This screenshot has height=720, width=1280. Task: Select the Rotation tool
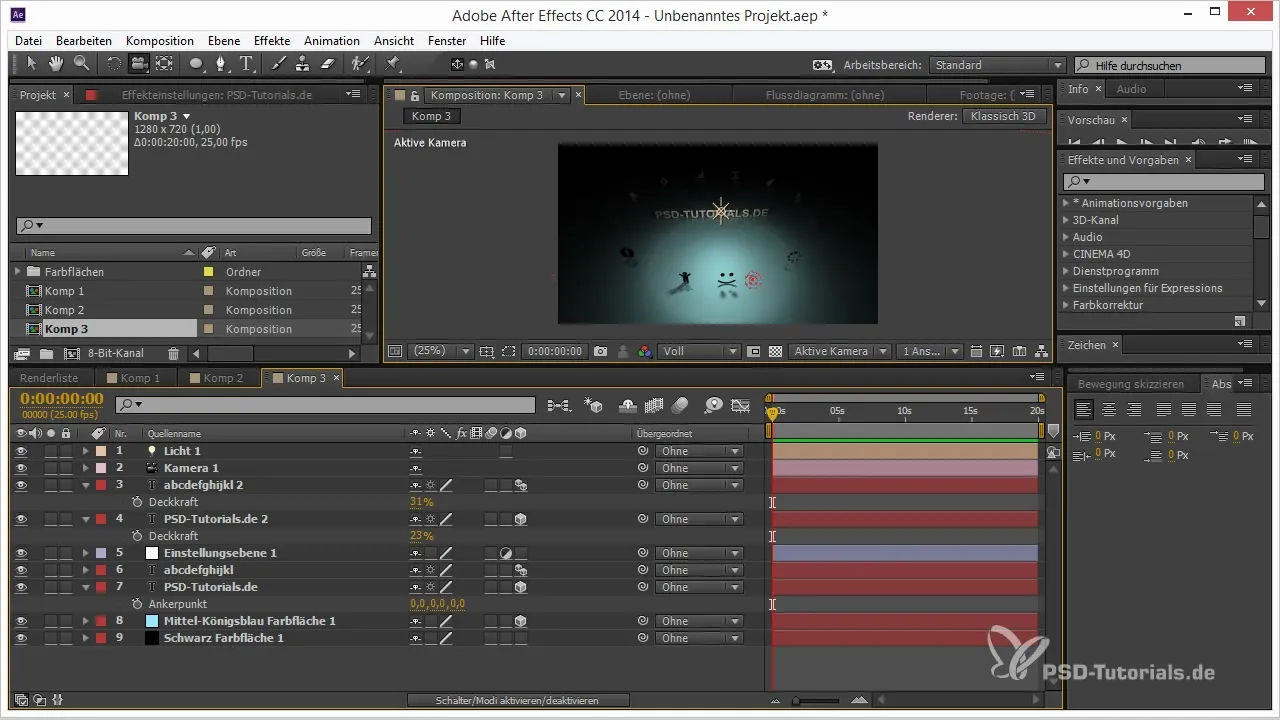coord(113,64)
